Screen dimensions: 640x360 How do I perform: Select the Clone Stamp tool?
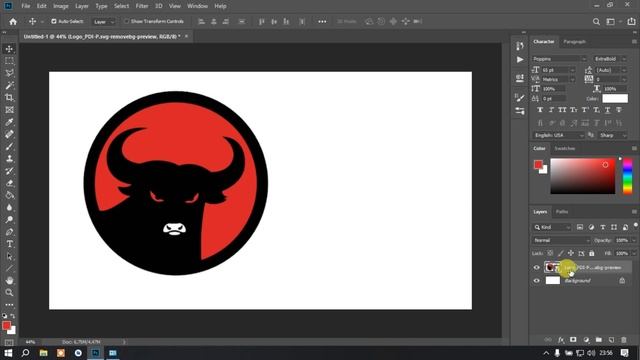9,159
